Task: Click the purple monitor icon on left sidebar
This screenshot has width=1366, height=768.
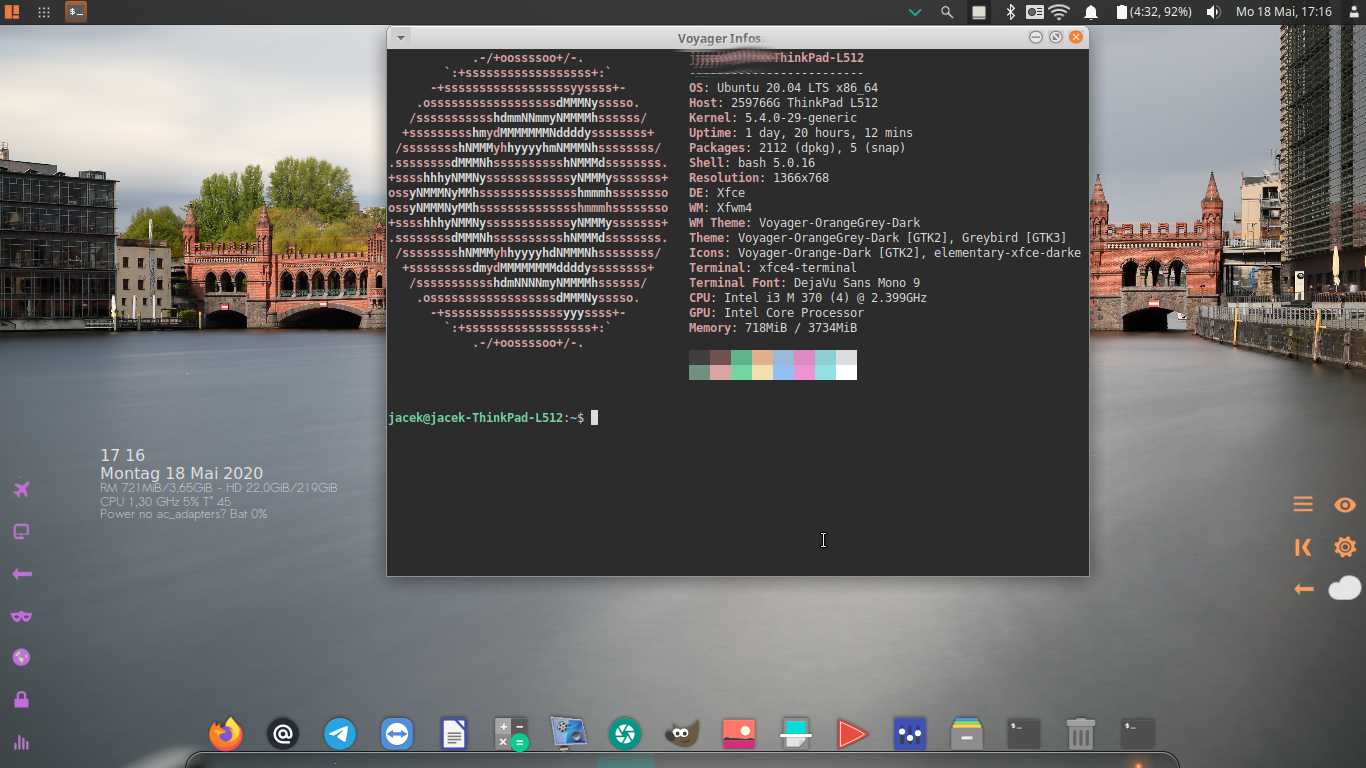Action: [21, 532]
